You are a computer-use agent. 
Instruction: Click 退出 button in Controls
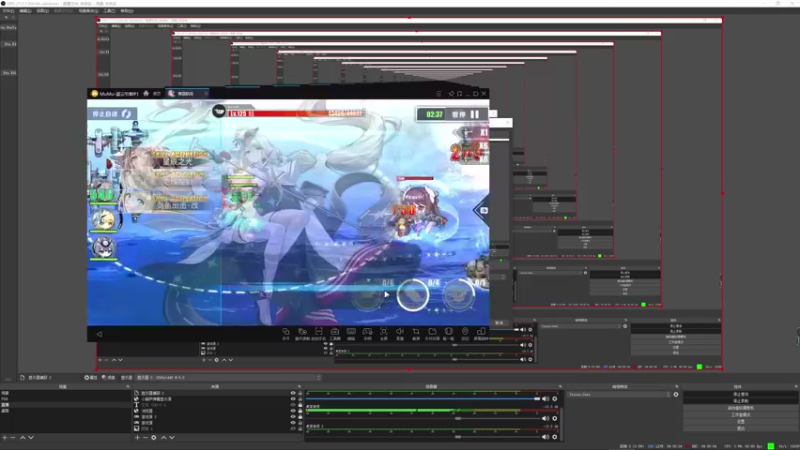click(740, 428)
